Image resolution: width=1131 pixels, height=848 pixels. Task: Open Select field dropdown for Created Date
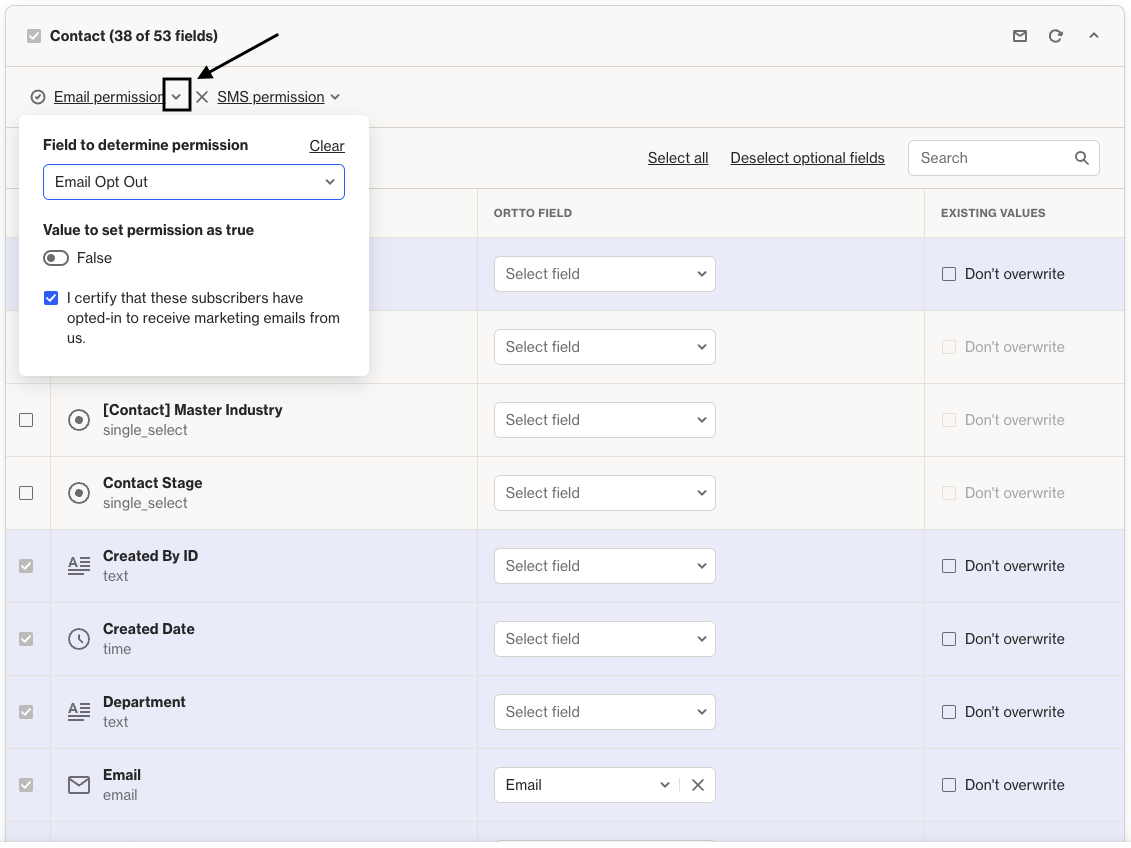coord(604,639)
